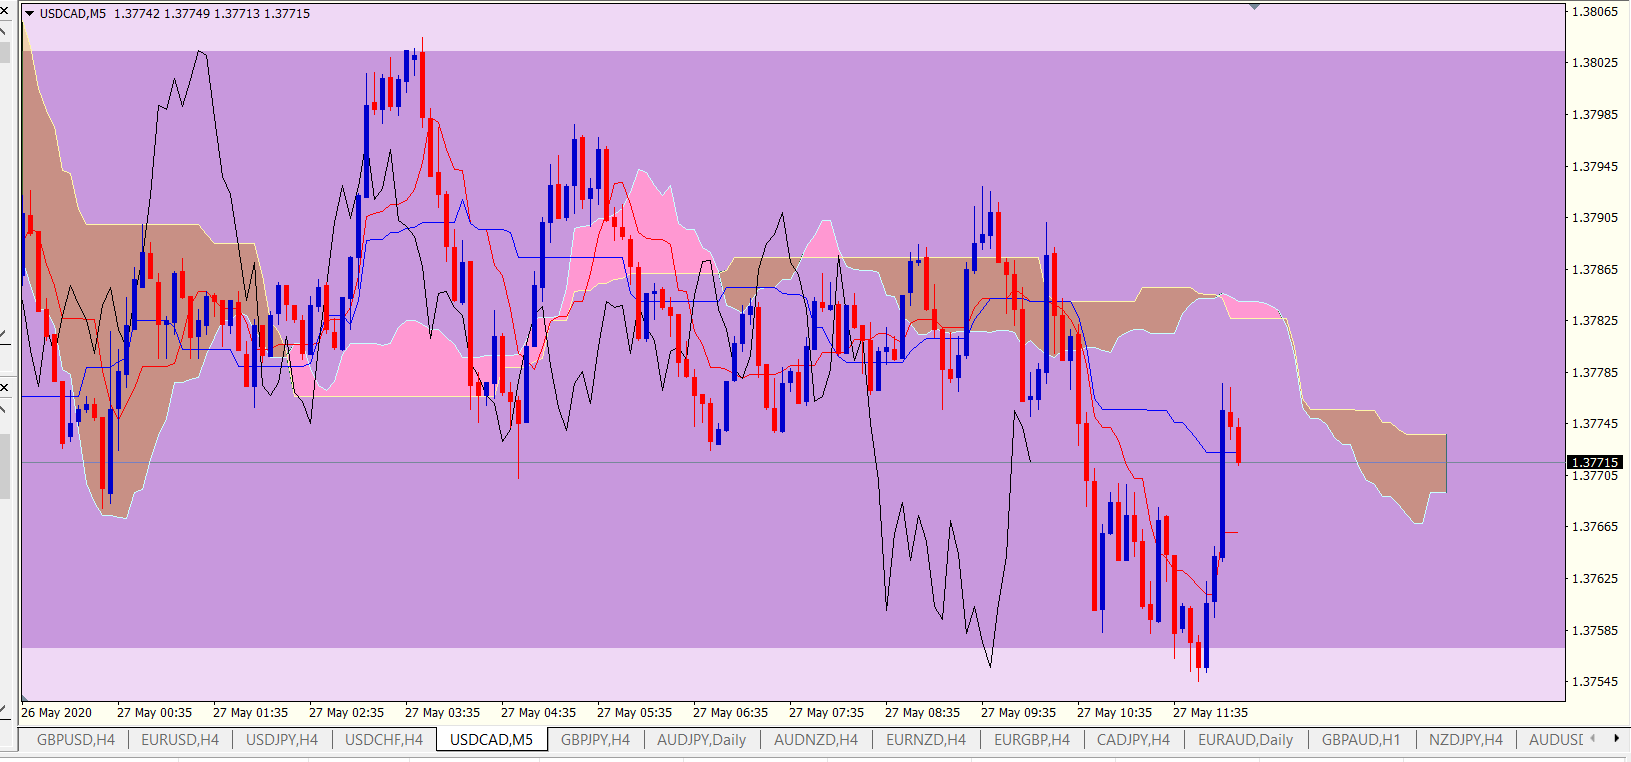This screenshot has width=1631, height=762.
Task: Click the 27 May 01:35 time label
Action: tap(250, 713)
